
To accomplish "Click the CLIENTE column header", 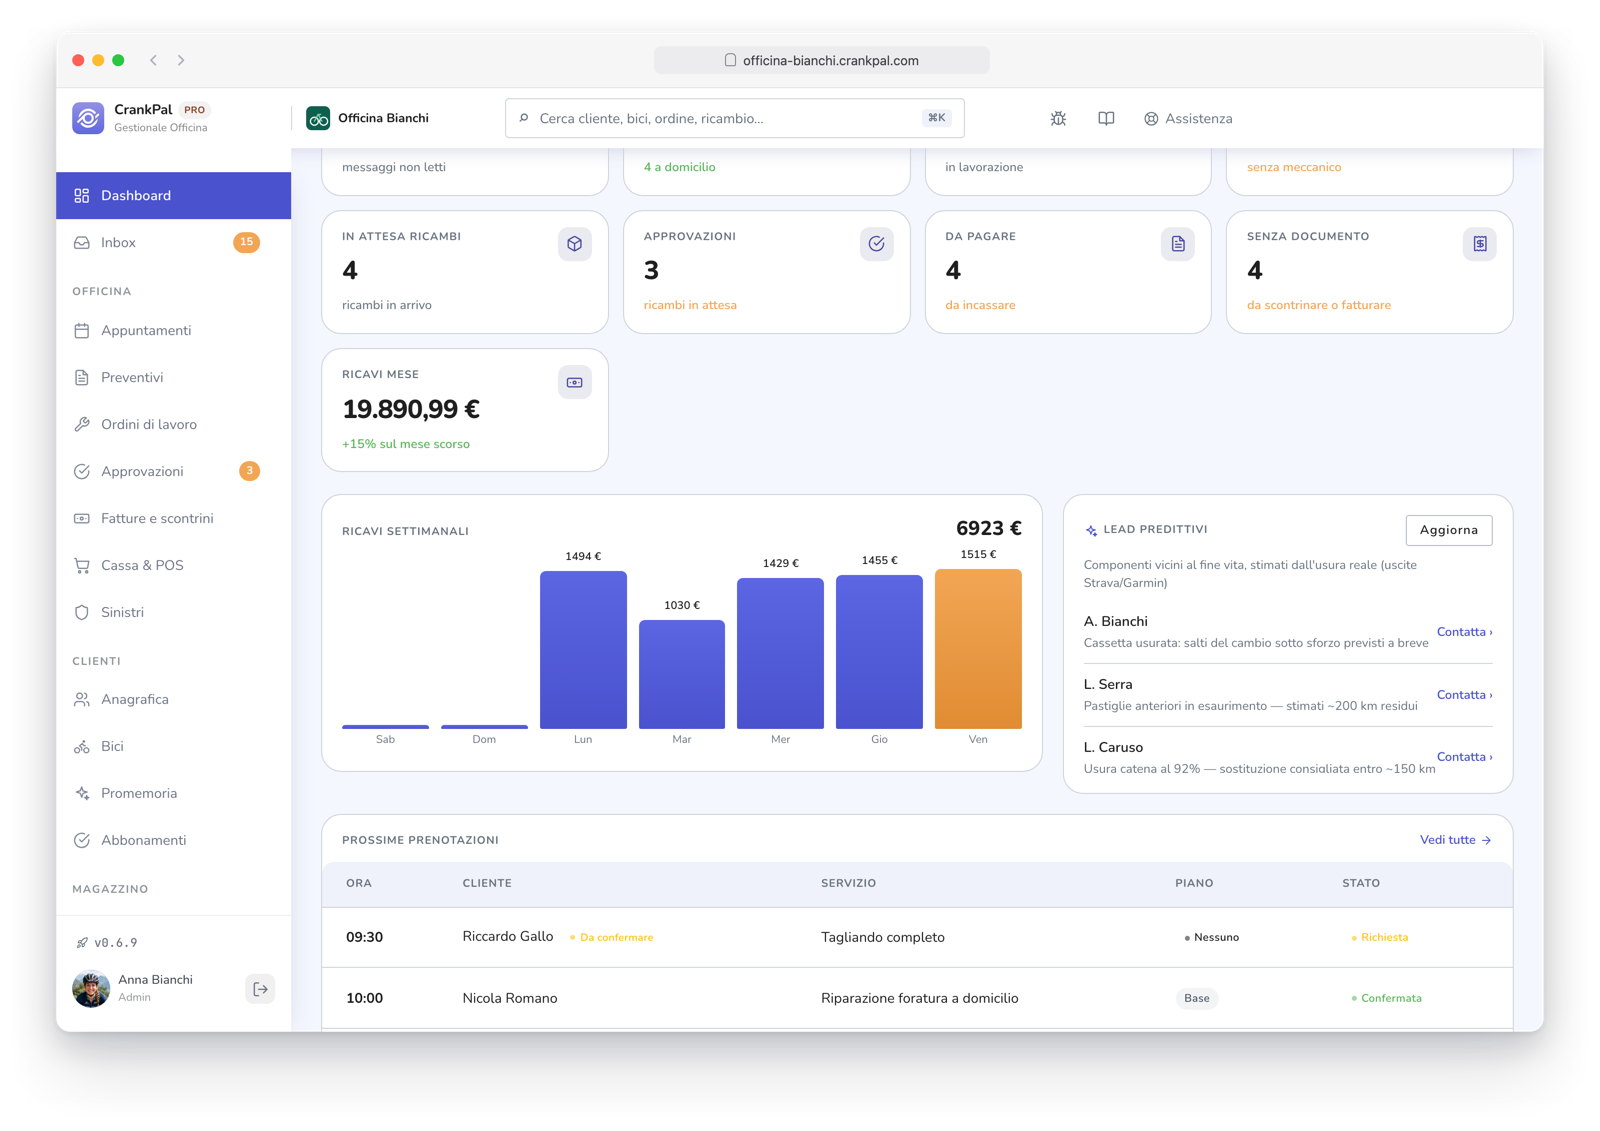I will [x=487, y=883].
